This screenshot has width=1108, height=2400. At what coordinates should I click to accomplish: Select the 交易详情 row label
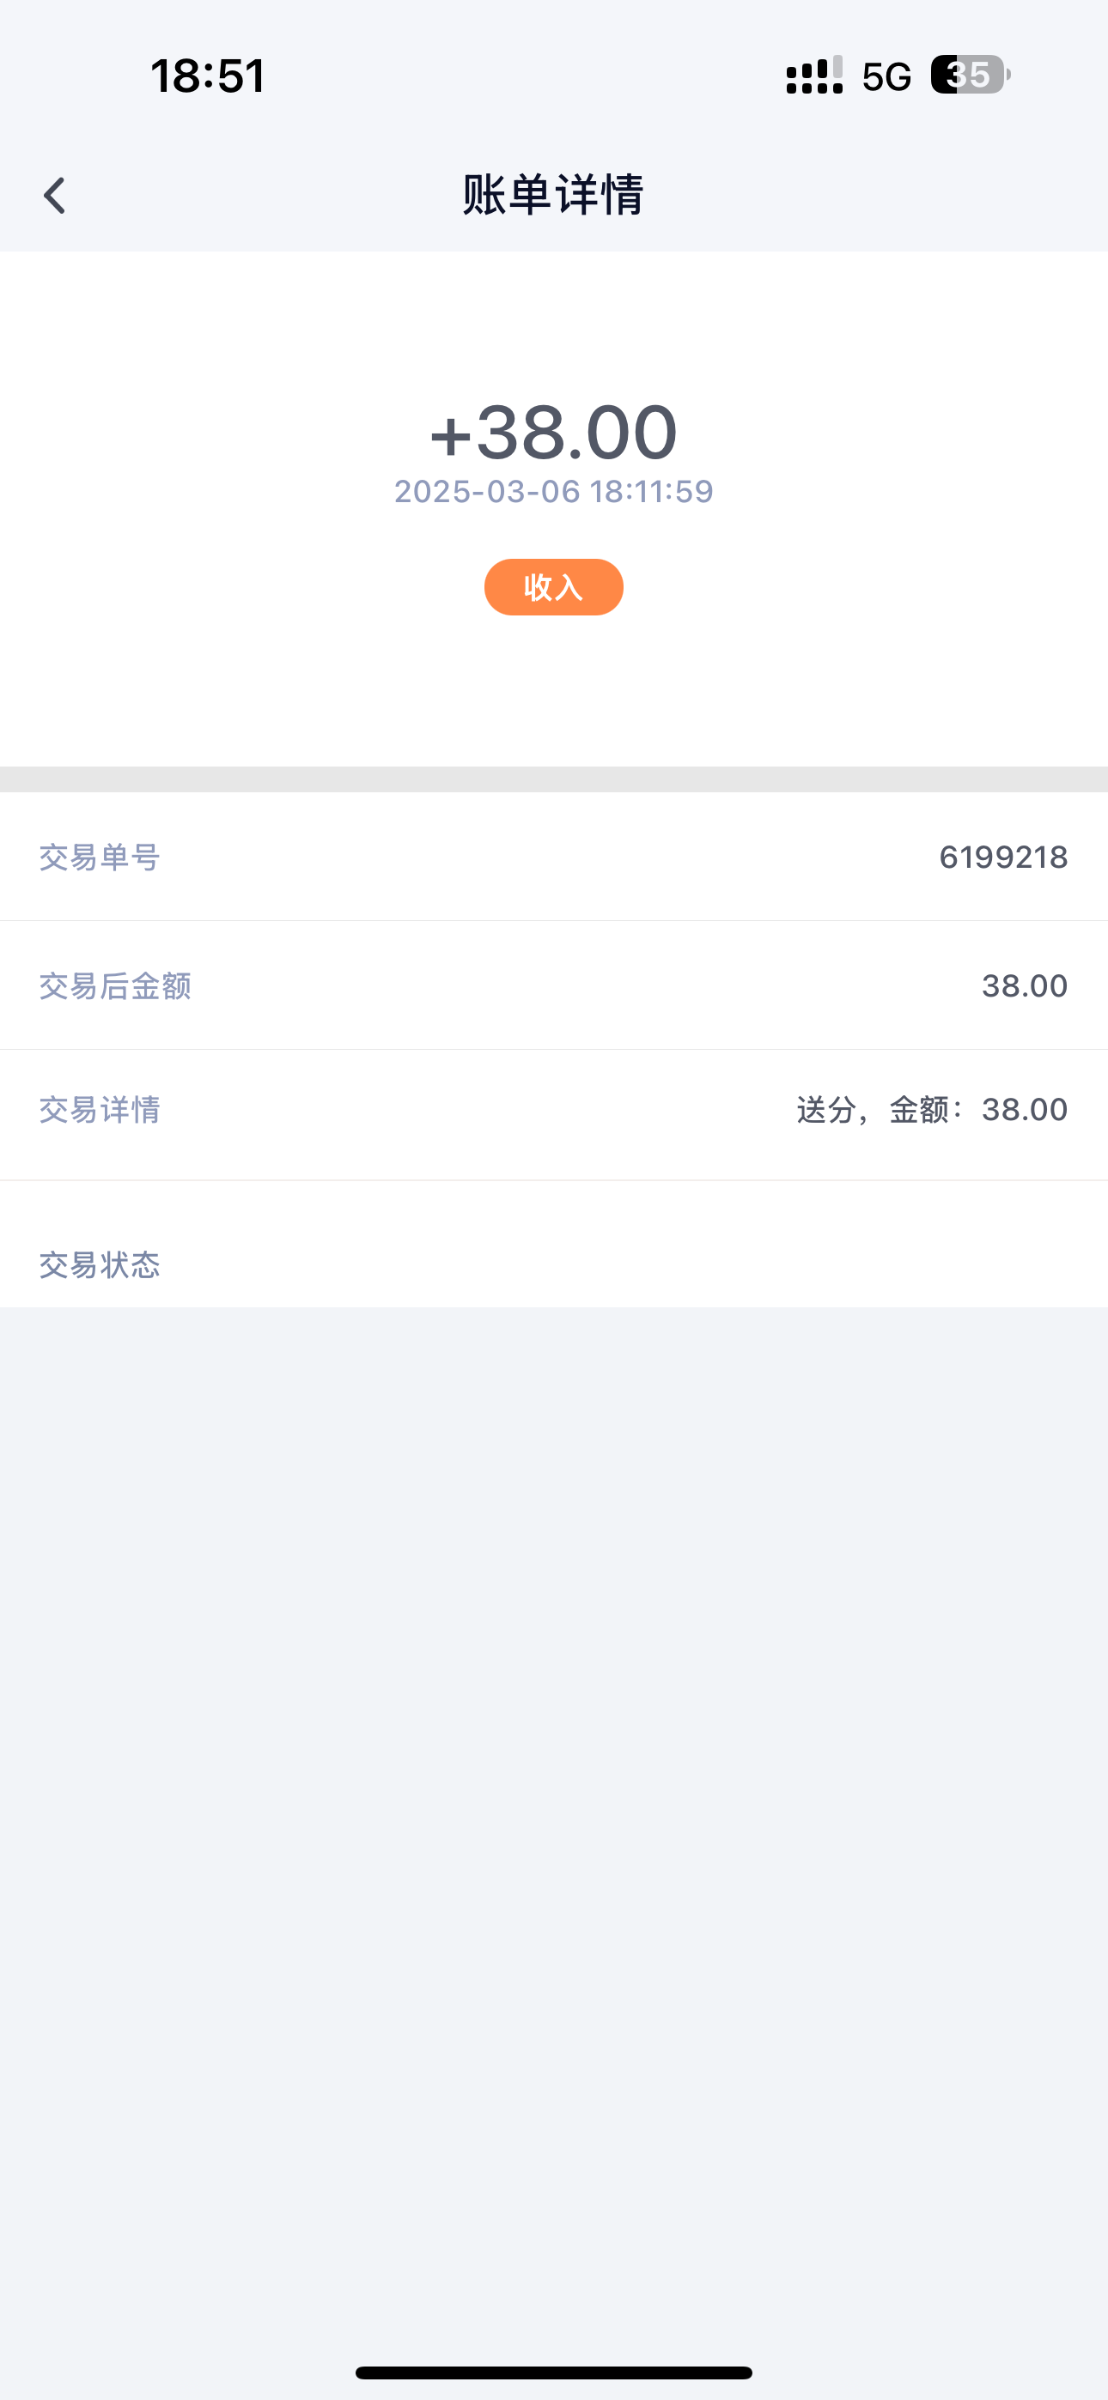tap(99, 1110)
